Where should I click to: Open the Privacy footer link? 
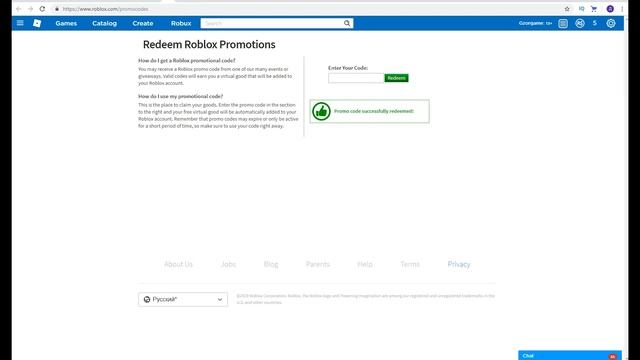pyautogui.click(x=459, y=264)
